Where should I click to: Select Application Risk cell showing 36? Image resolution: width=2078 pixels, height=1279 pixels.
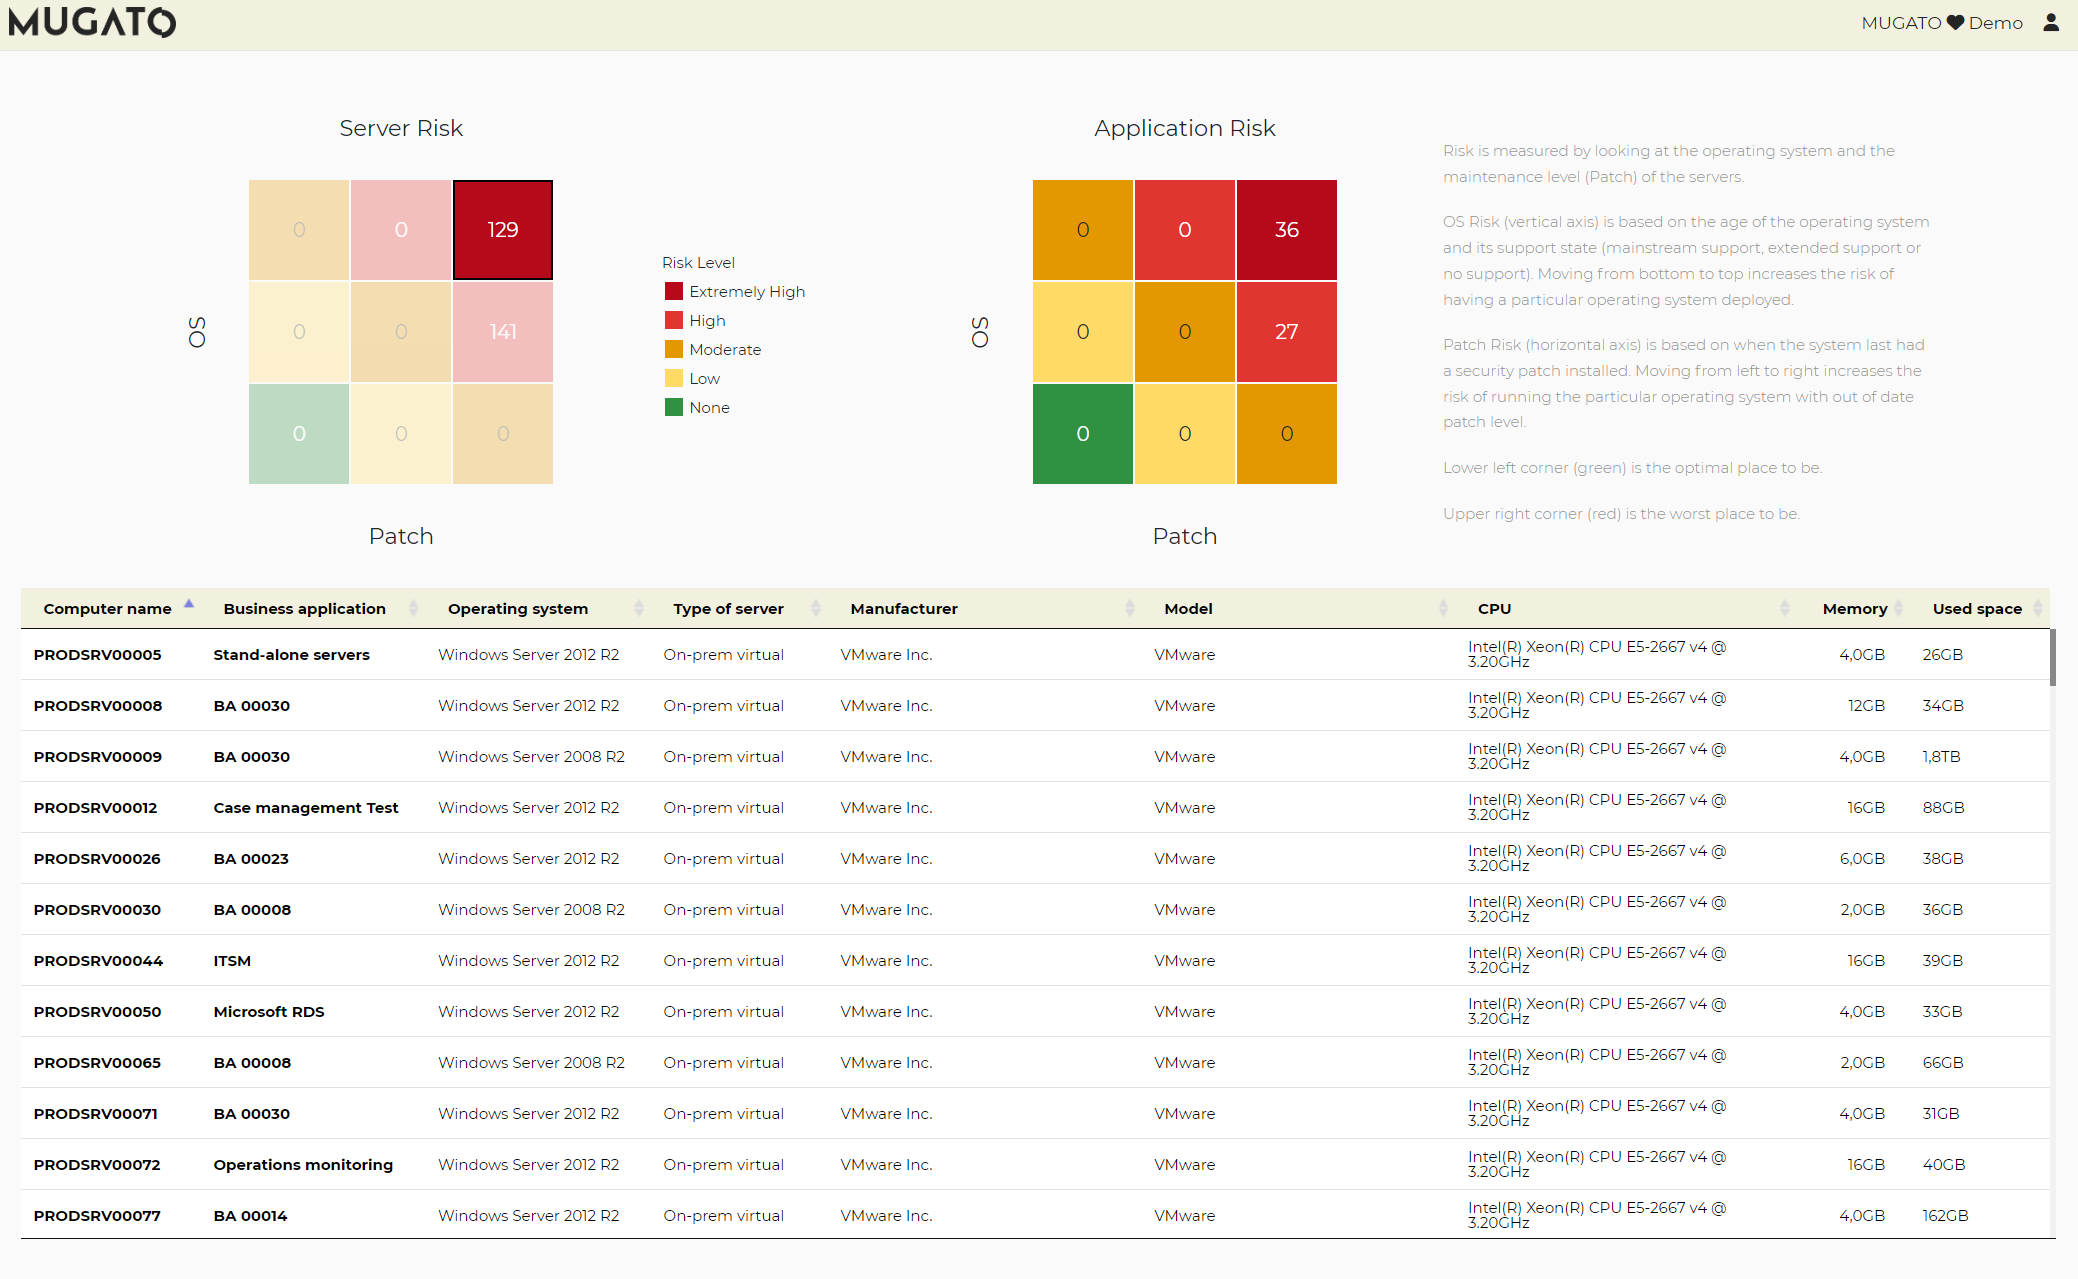pyautogui.click(x=1286, y=230)
